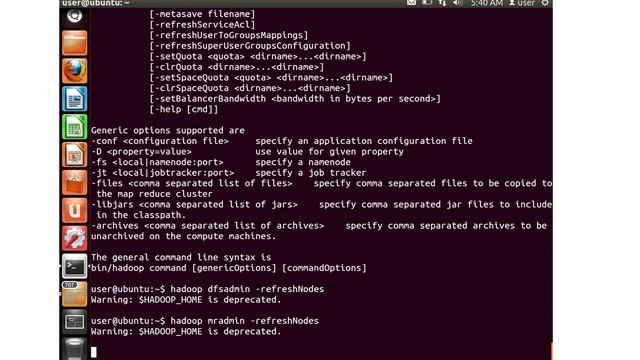Screen dimensions: 640x360
Task: Click 'use value for given property' text
Action: pos(329,152)
